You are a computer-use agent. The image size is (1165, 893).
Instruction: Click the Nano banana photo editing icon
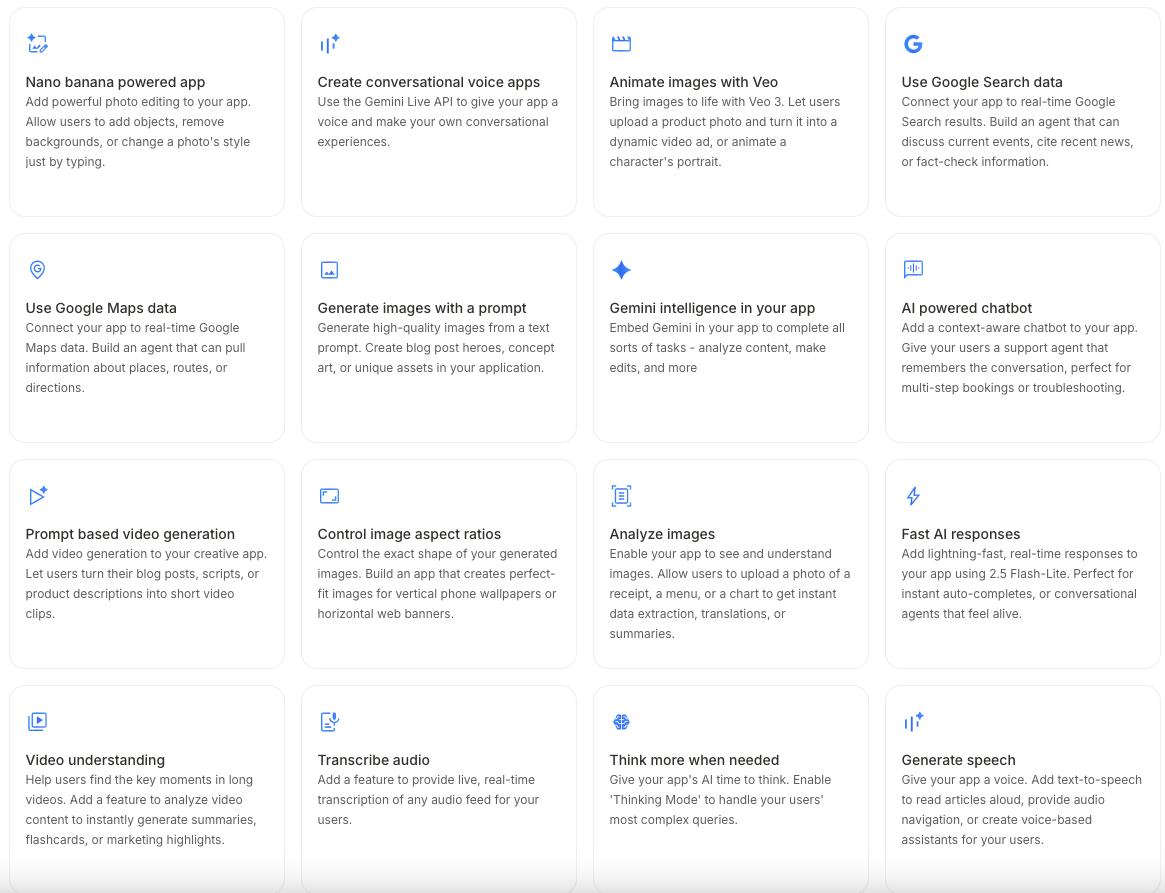tap(37, 44)
